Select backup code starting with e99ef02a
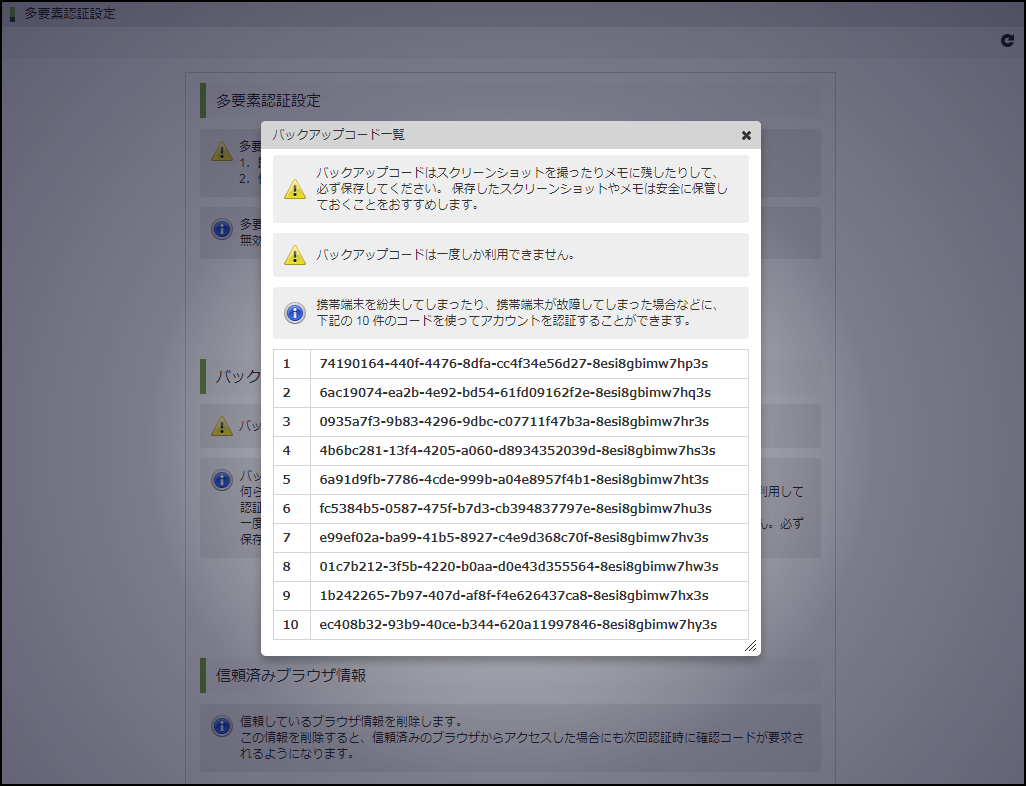Image resolution: width=1026 pixels, height=786 pixels. [514, 537]
